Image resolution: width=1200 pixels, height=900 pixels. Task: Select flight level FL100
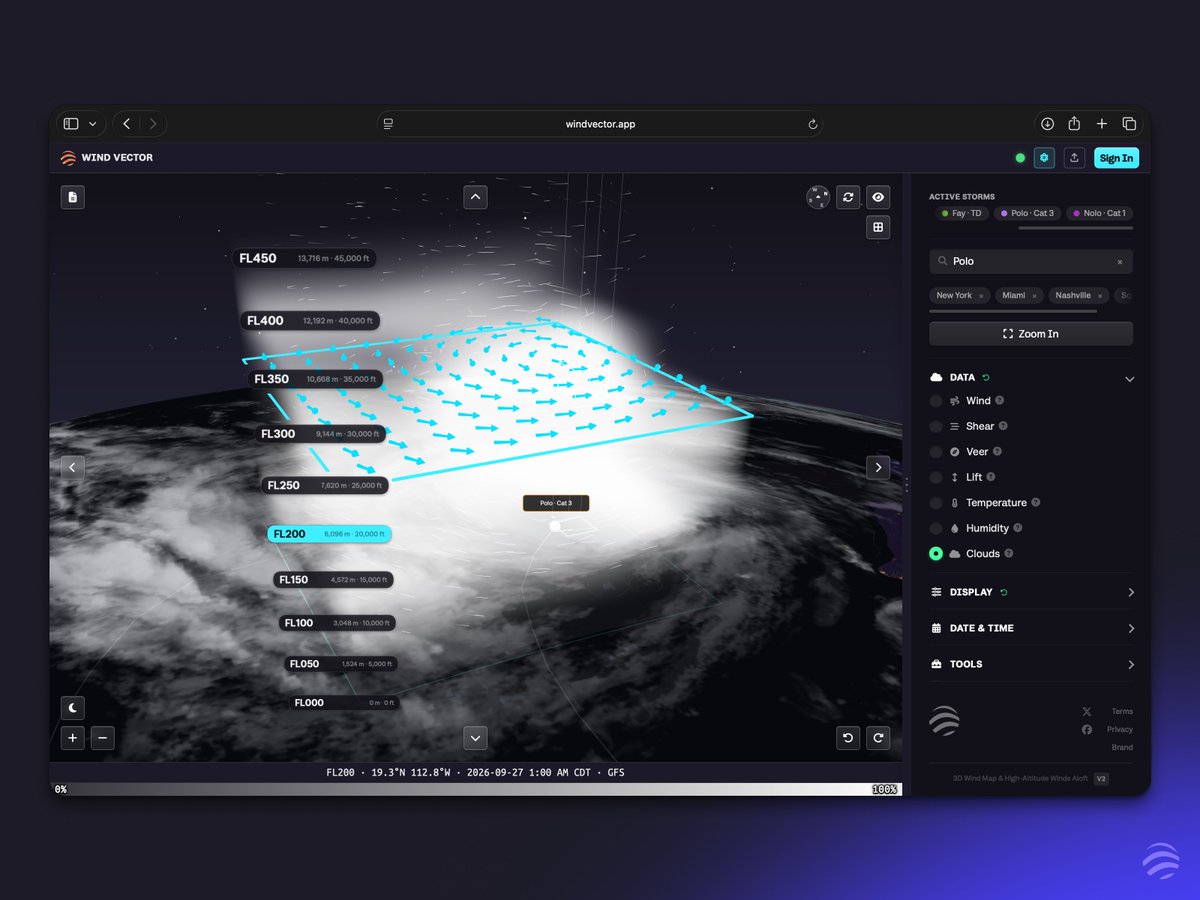pyautogui.click(x=337, y=623)
